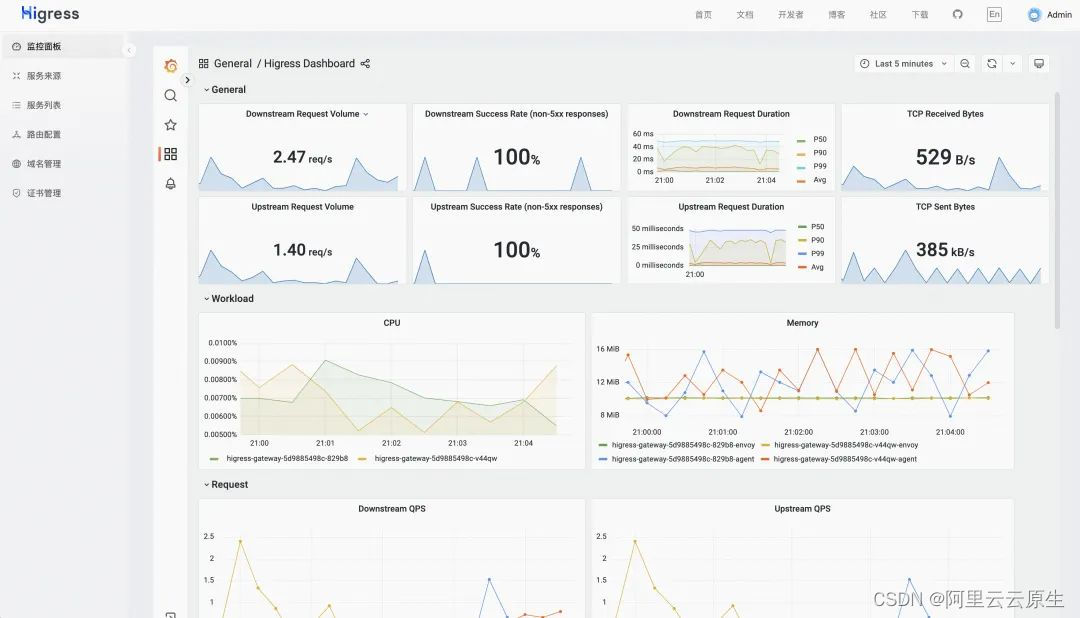
Task: Open 文档 in top navigation
Action: [x=745, y=14]
